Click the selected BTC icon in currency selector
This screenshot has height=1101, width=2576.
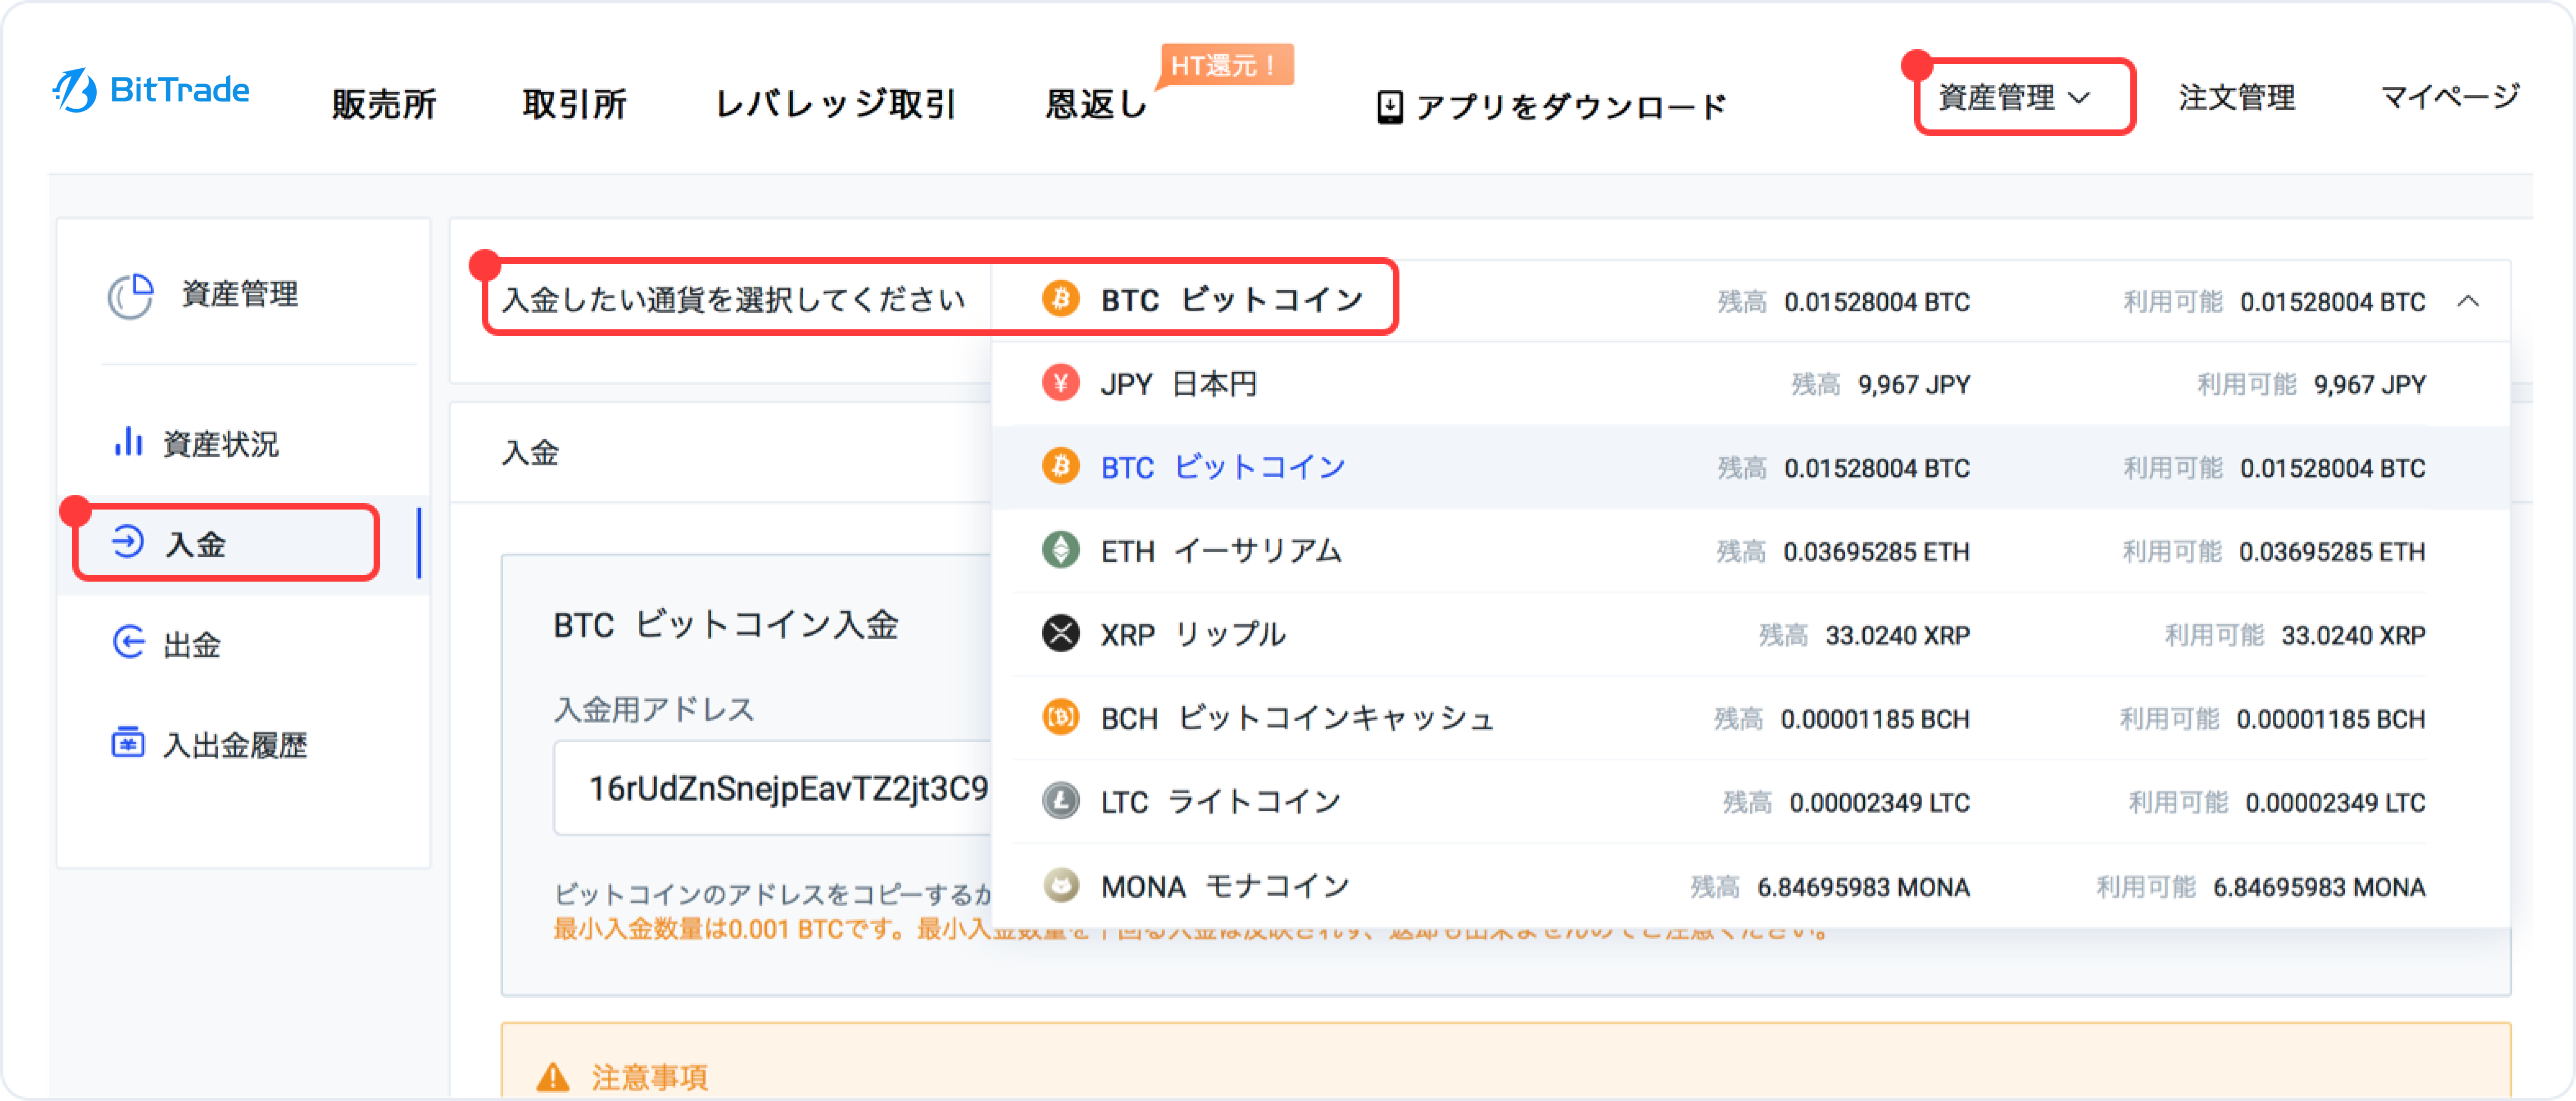pos(1060,298)
